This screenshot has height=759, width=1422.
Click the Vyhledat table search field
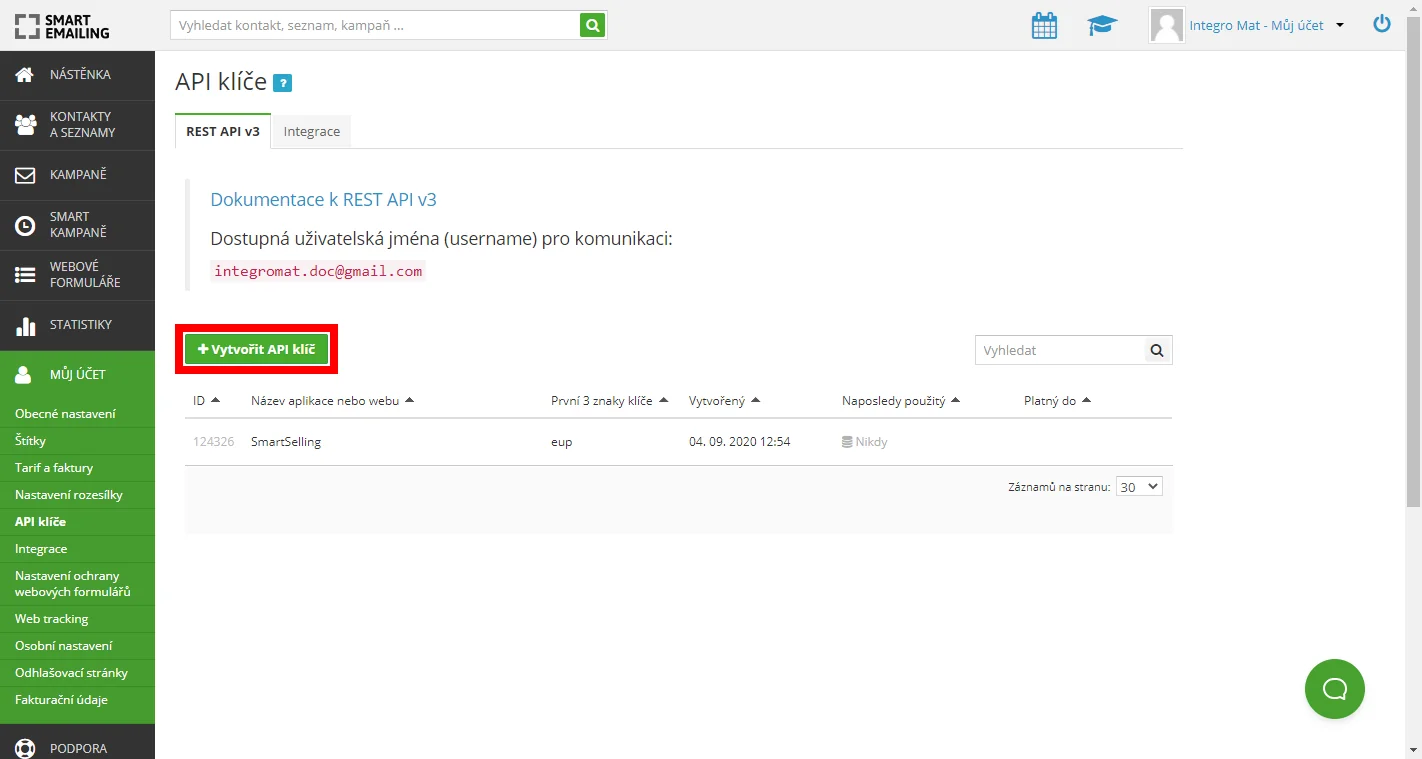click(1060, 350)
